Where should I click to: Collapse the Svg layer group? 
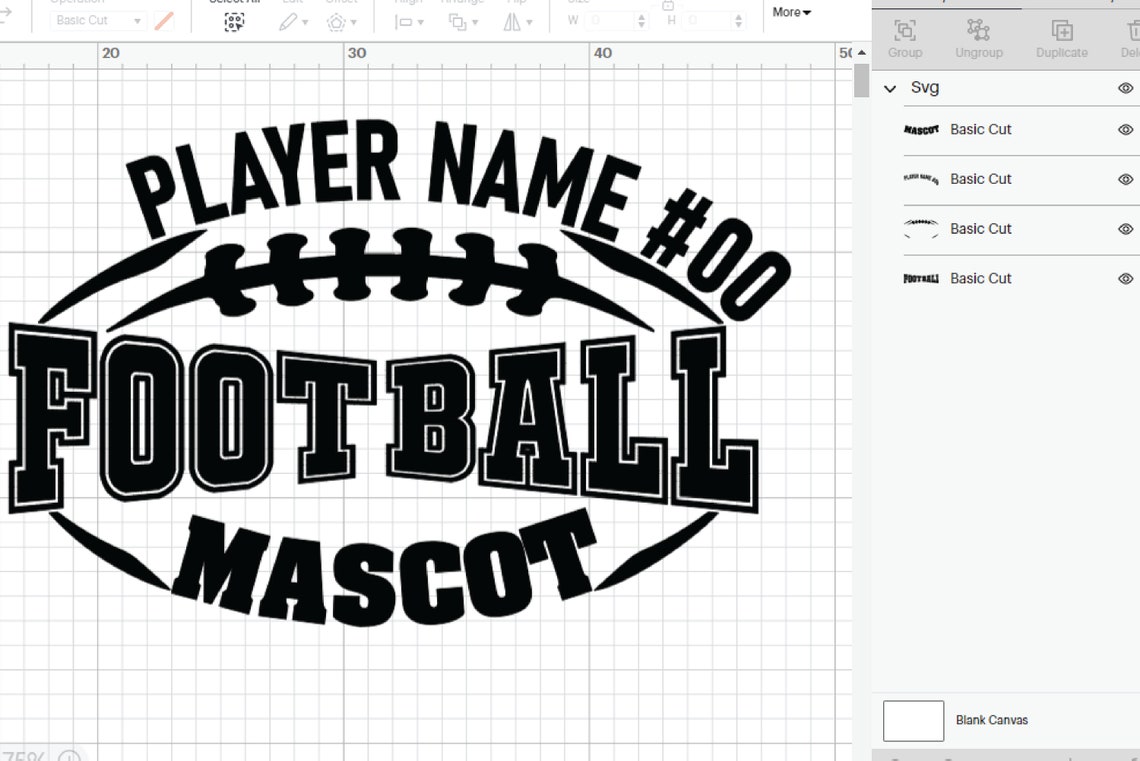[890, 89]
